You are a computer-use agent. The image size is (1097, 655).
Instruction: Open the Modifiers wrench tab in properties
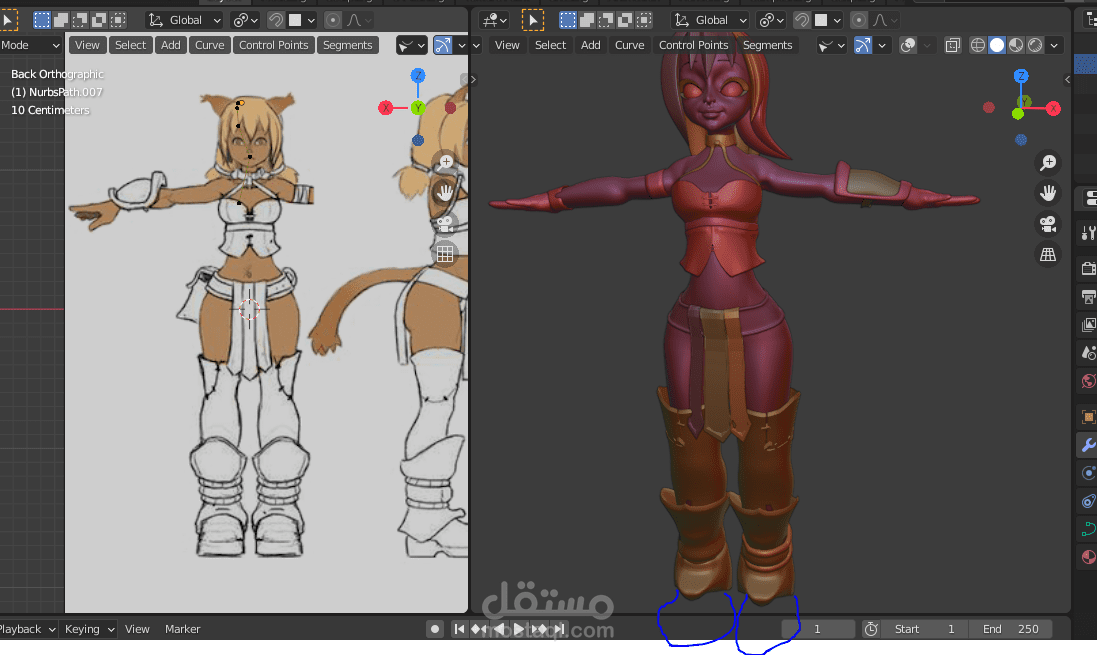(1088, 445)
